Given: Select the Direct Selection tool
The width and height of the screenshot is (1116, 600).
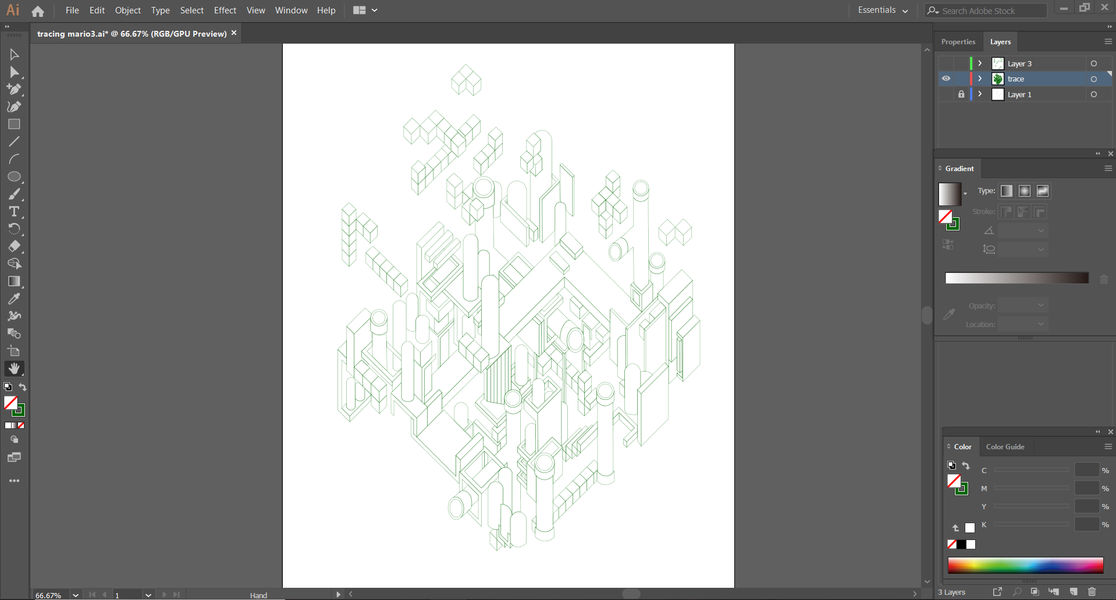Looking at the screenshot, I should click(x=14, y=72).
